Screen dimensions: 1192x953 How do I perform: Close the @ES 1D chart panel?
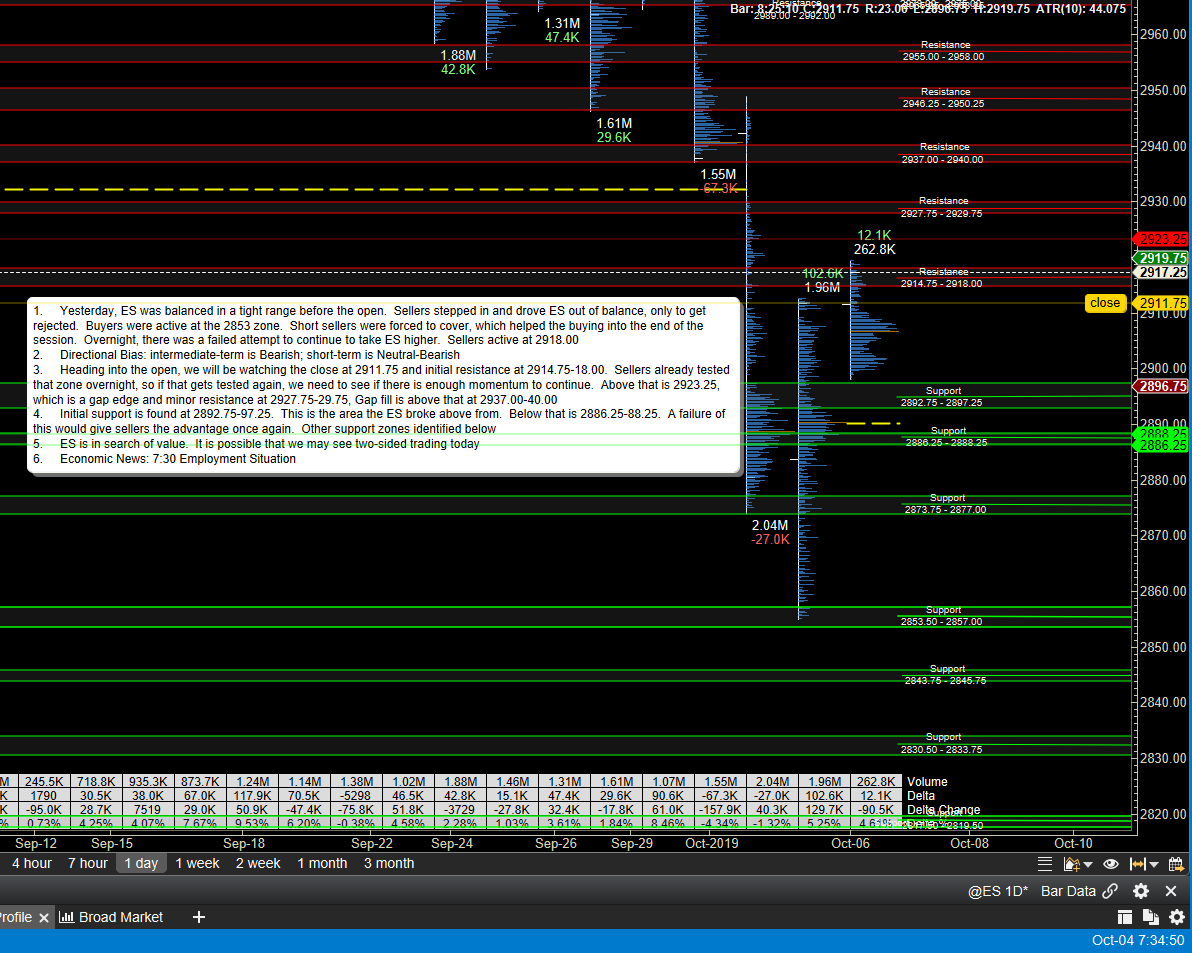tap(1171, 891)
